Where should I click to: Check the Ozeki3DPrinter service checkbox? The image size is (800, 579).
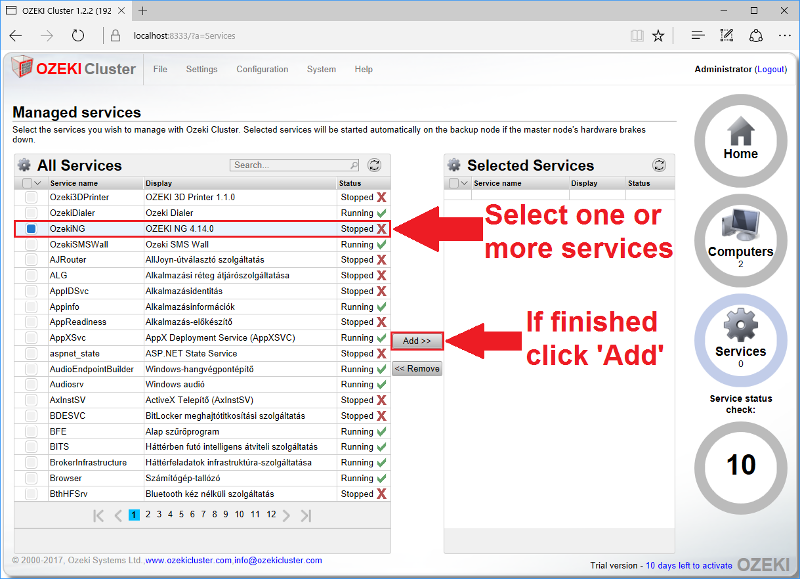point(31,197)
